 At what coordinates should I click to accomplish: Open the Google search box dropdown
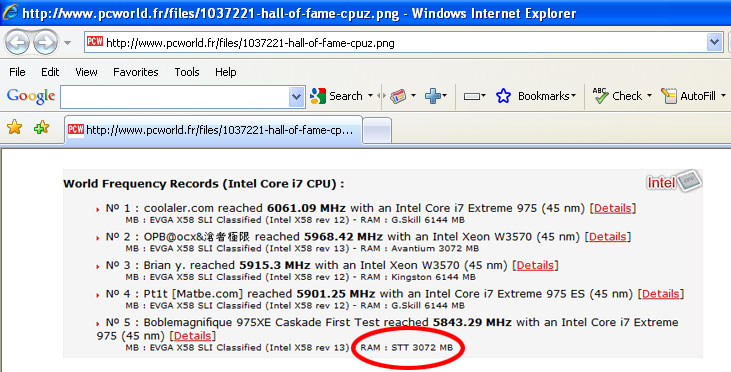[x=296, y=97]
